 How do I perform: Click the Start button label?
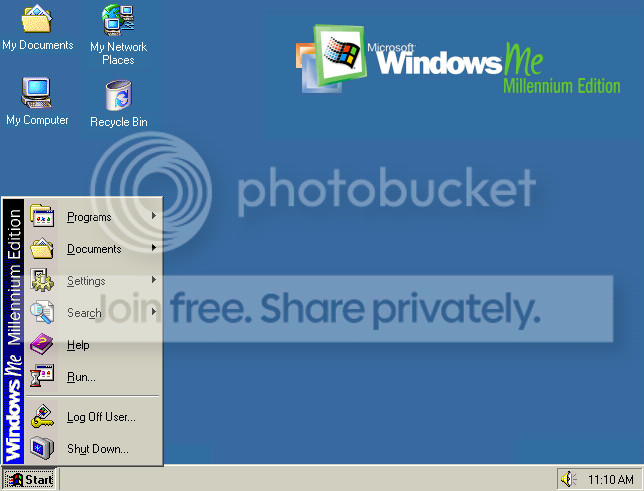point(39,479)
